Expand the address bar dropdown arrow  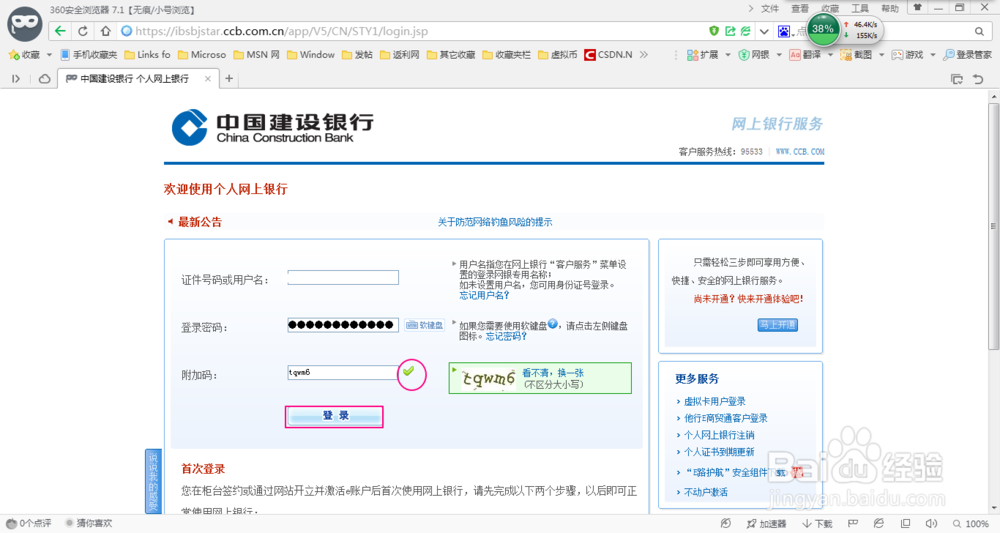(x=763, y=31)
